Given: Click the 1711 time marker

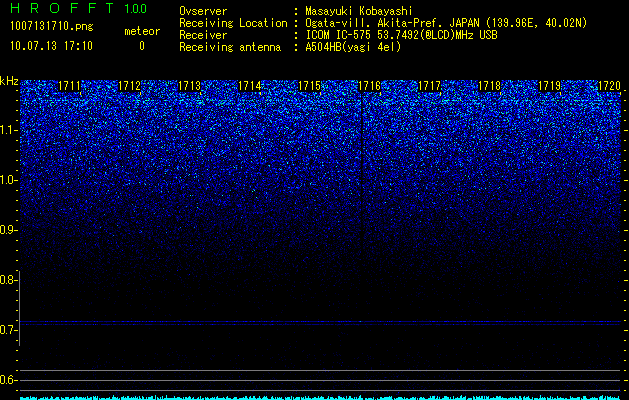Looking at the screenshot, I should pos(69,86).
